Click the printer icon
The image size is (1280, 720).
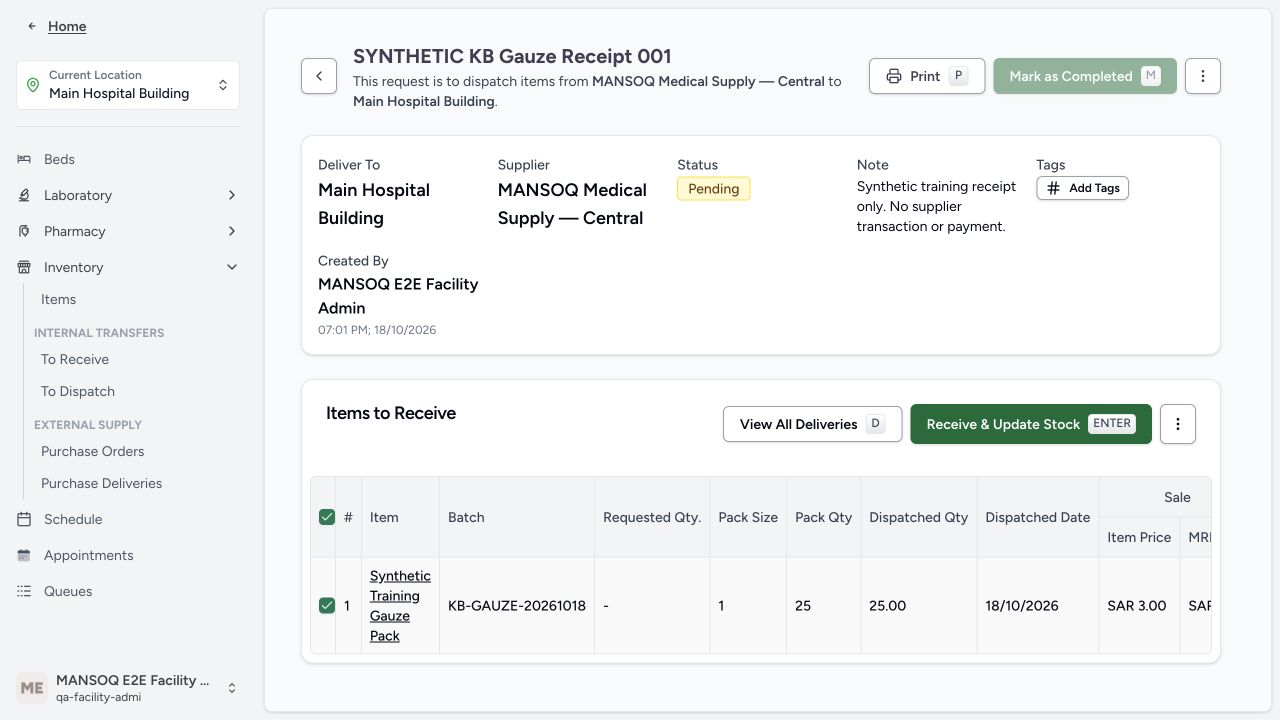[x=894, y=76]
